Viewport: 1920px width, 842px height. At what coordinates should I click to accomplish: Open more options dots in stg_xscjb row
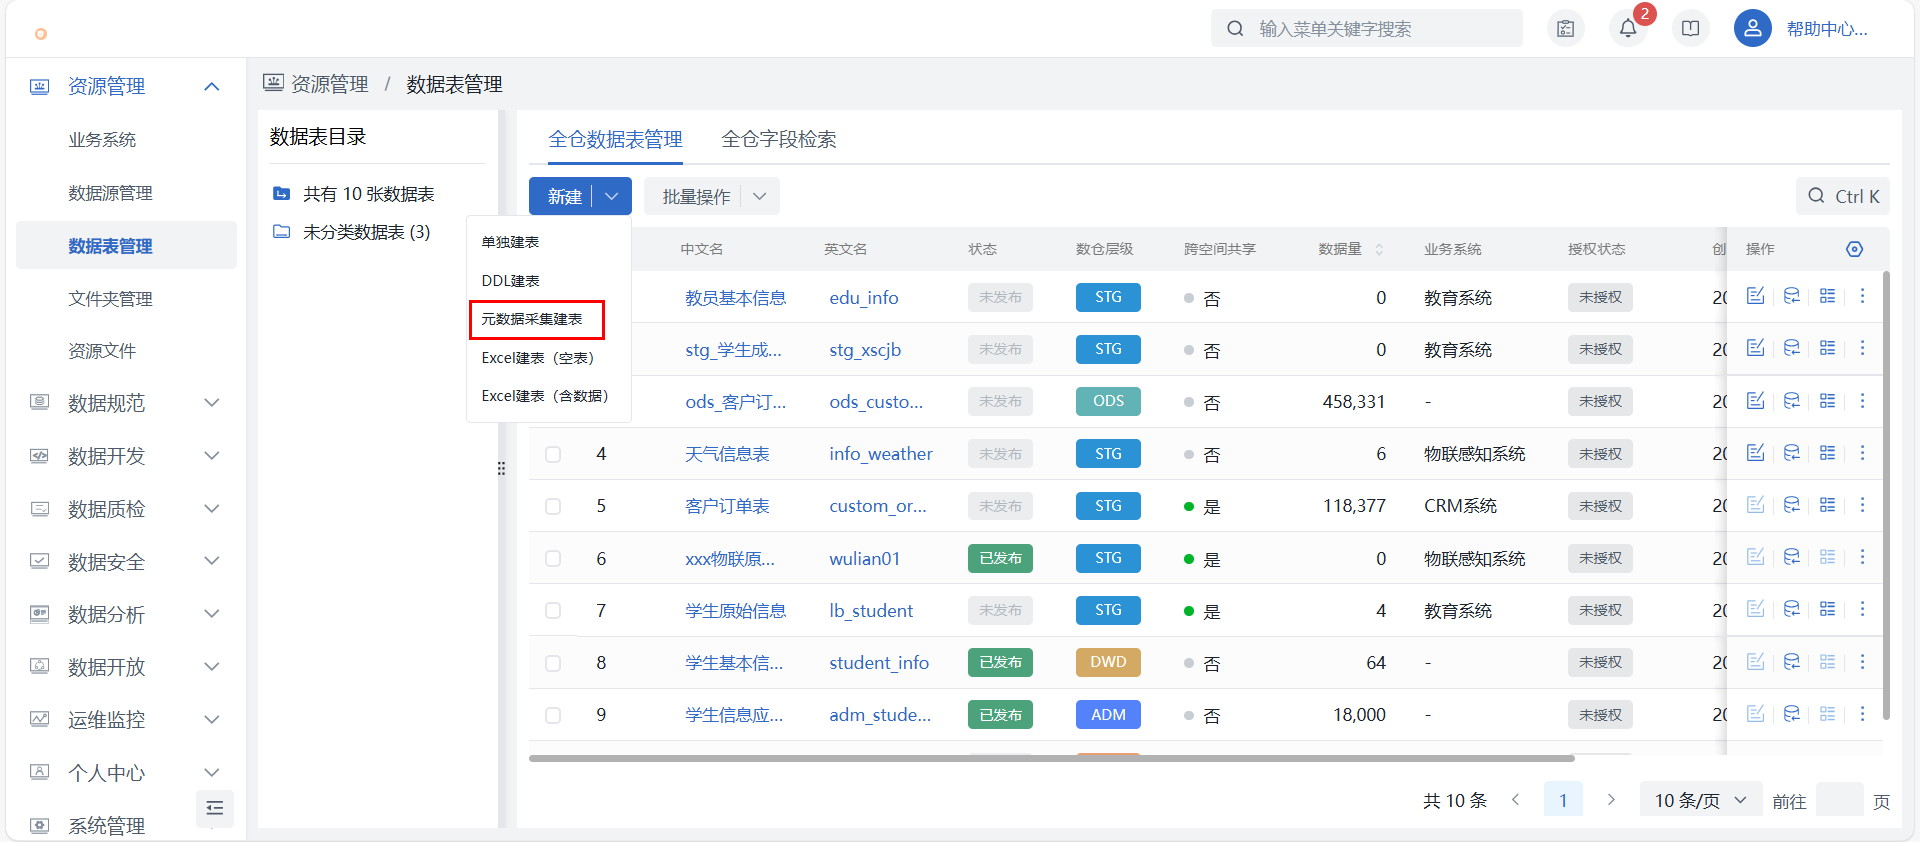point(1862,348)
